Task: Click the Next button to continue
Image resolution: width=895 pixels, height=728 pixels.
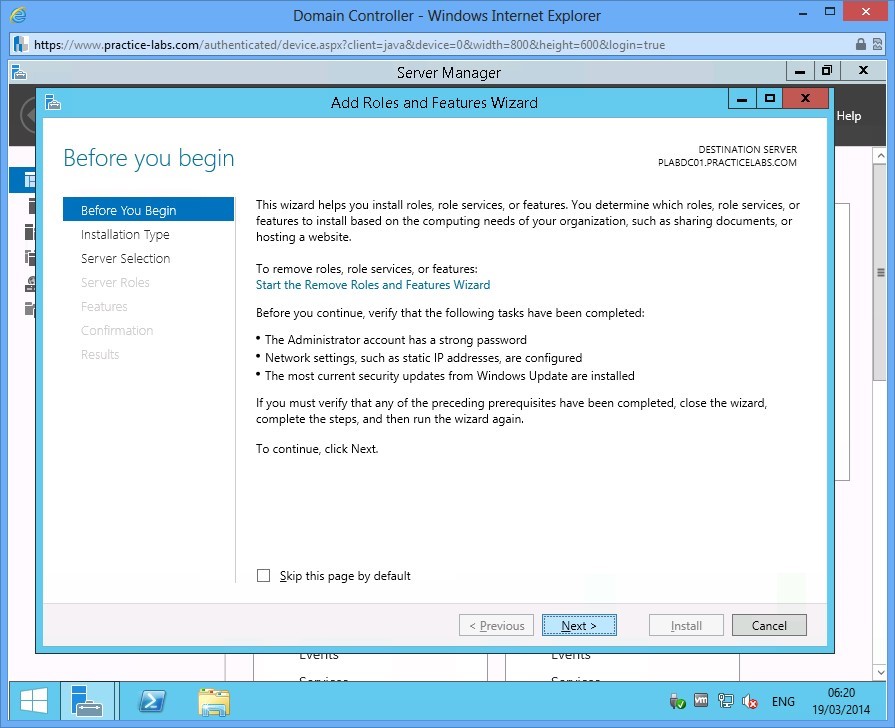Action: point(580,624)
